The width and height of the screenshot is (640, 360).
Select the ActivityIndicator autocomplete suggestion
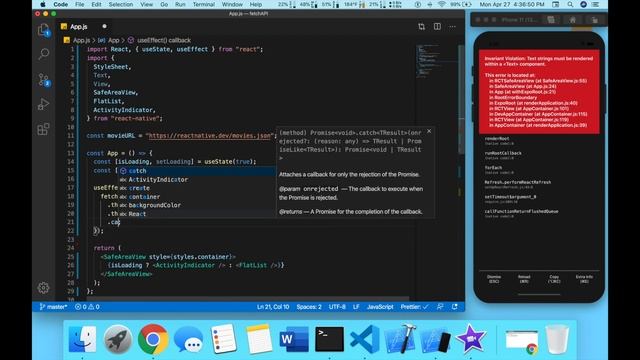[x=197, y=179]
